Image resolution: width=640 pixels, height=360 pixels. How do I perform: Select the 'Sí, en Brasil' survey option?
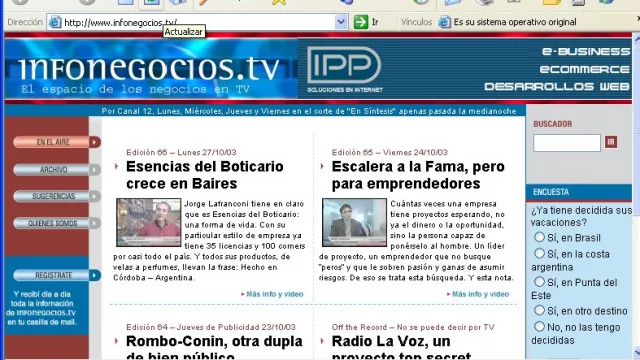tap(540, 237)
